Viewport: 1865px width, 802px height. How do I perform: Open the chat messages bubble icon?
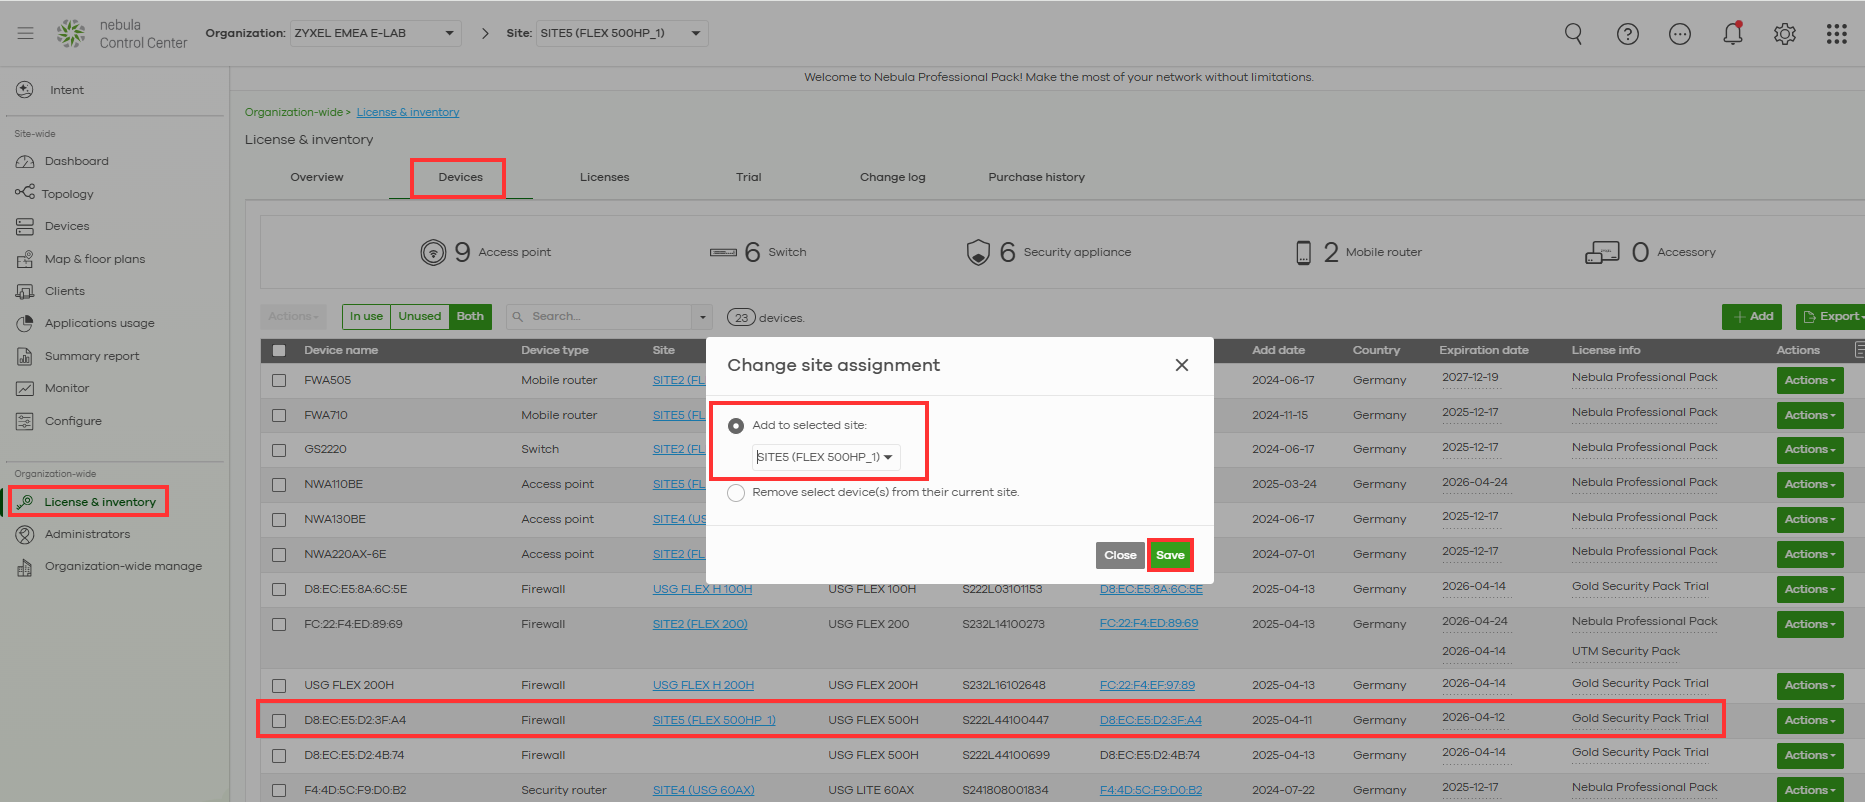coord(1679,34)
